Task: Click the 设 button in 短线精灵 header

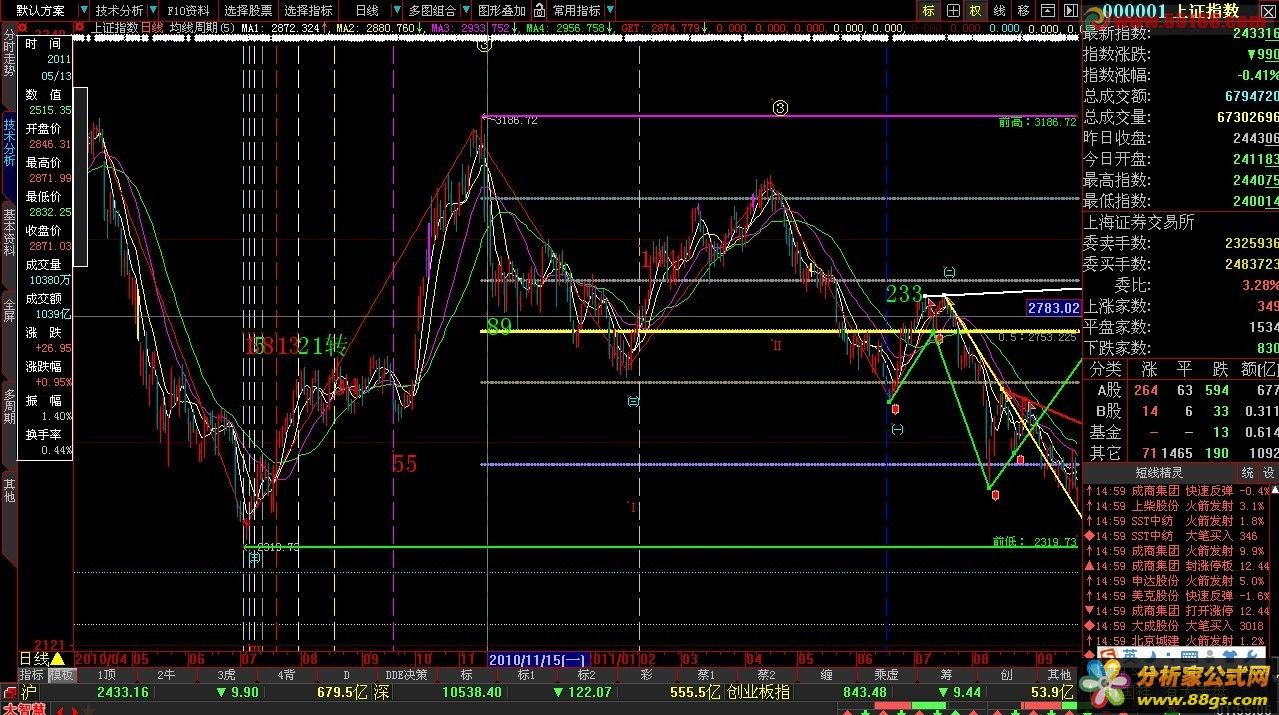Action: (1269, 472)
